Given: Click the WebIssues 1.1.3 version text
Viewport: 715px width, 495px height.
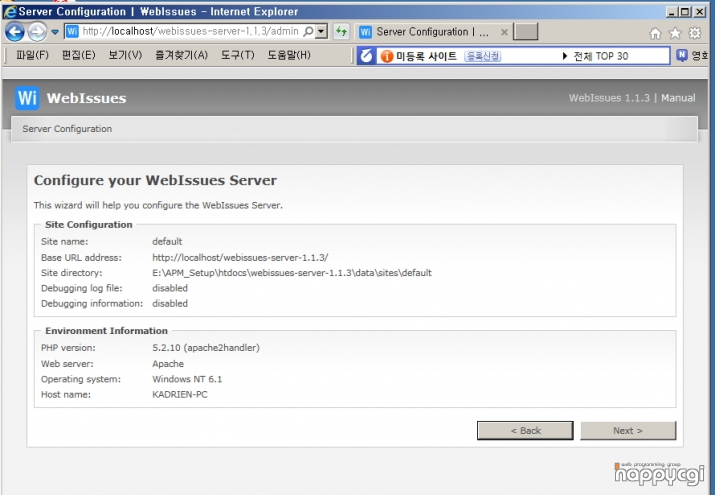Looking at the screenshot, I should tap(609, 98).
